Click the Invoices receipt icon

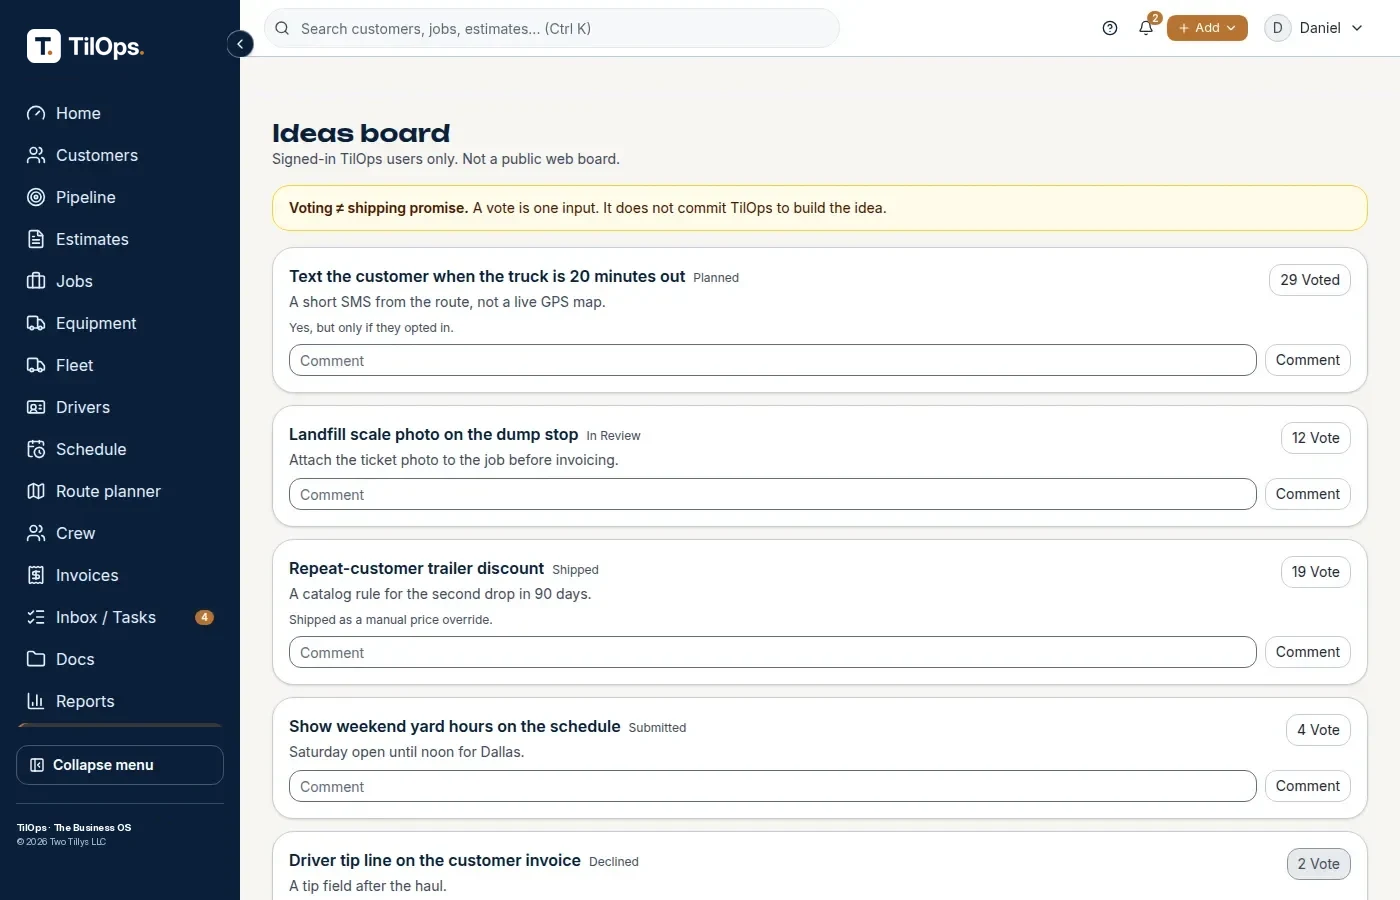pos(36,575)
